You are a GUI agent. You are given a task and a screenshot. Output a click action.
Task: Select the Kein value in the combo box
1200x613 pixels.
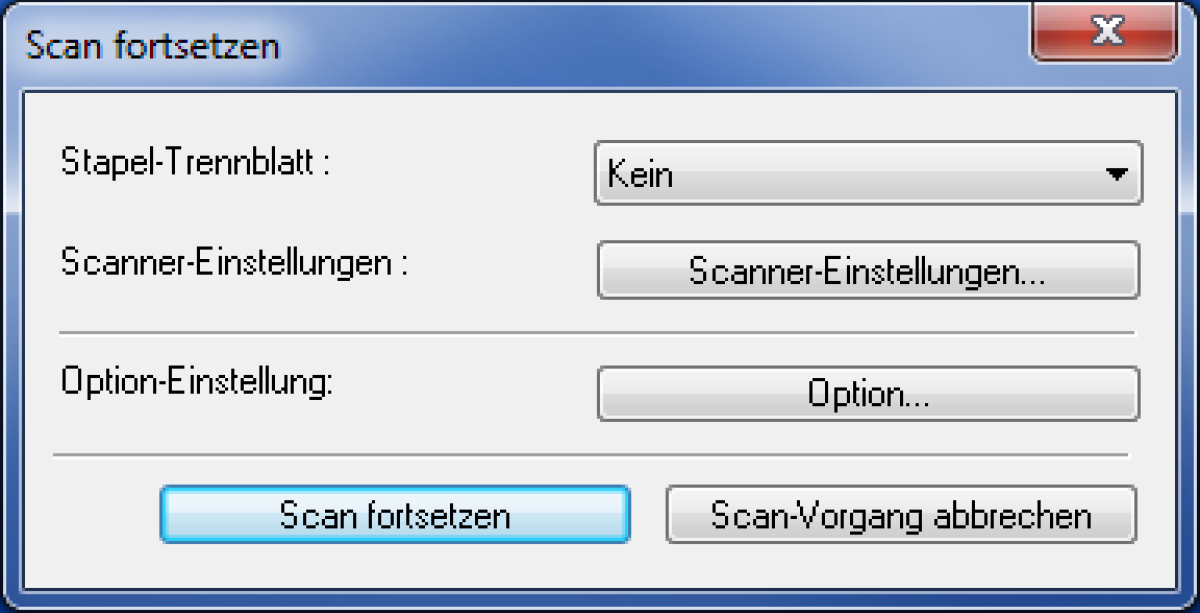pos(641,176)
